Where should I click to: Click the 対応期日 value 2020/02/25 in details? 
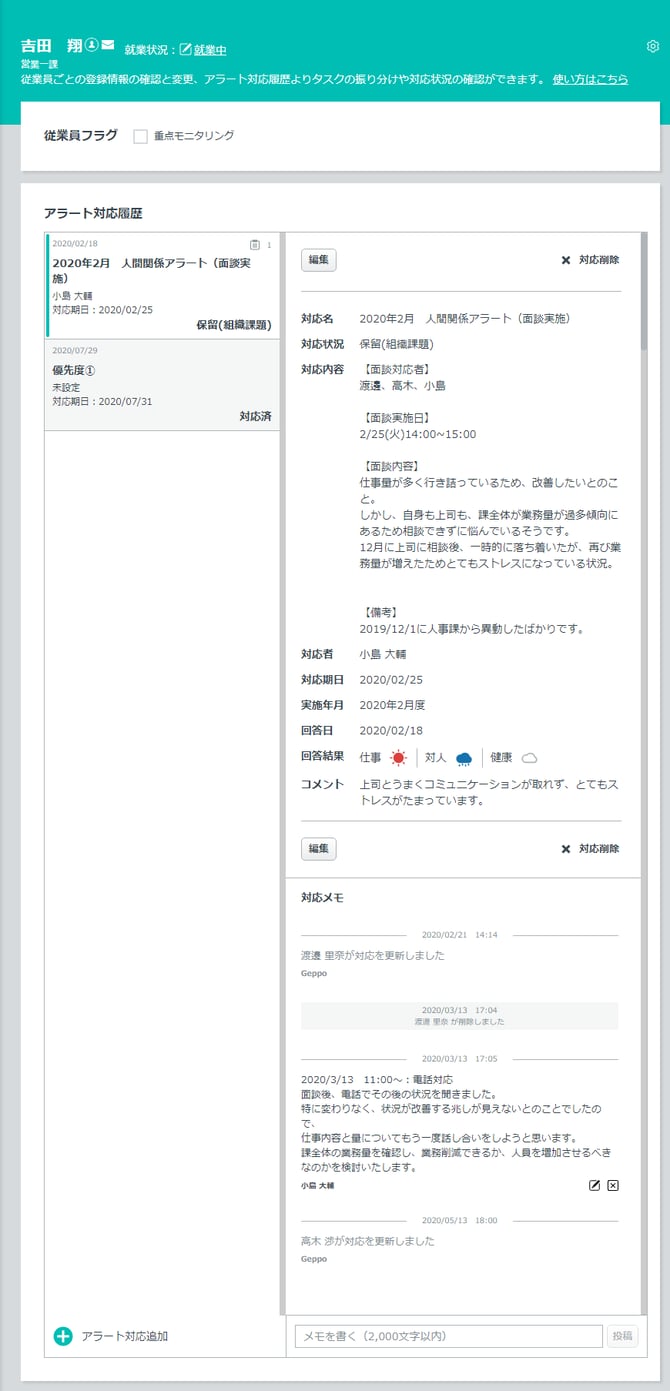(x=391, y=680)
